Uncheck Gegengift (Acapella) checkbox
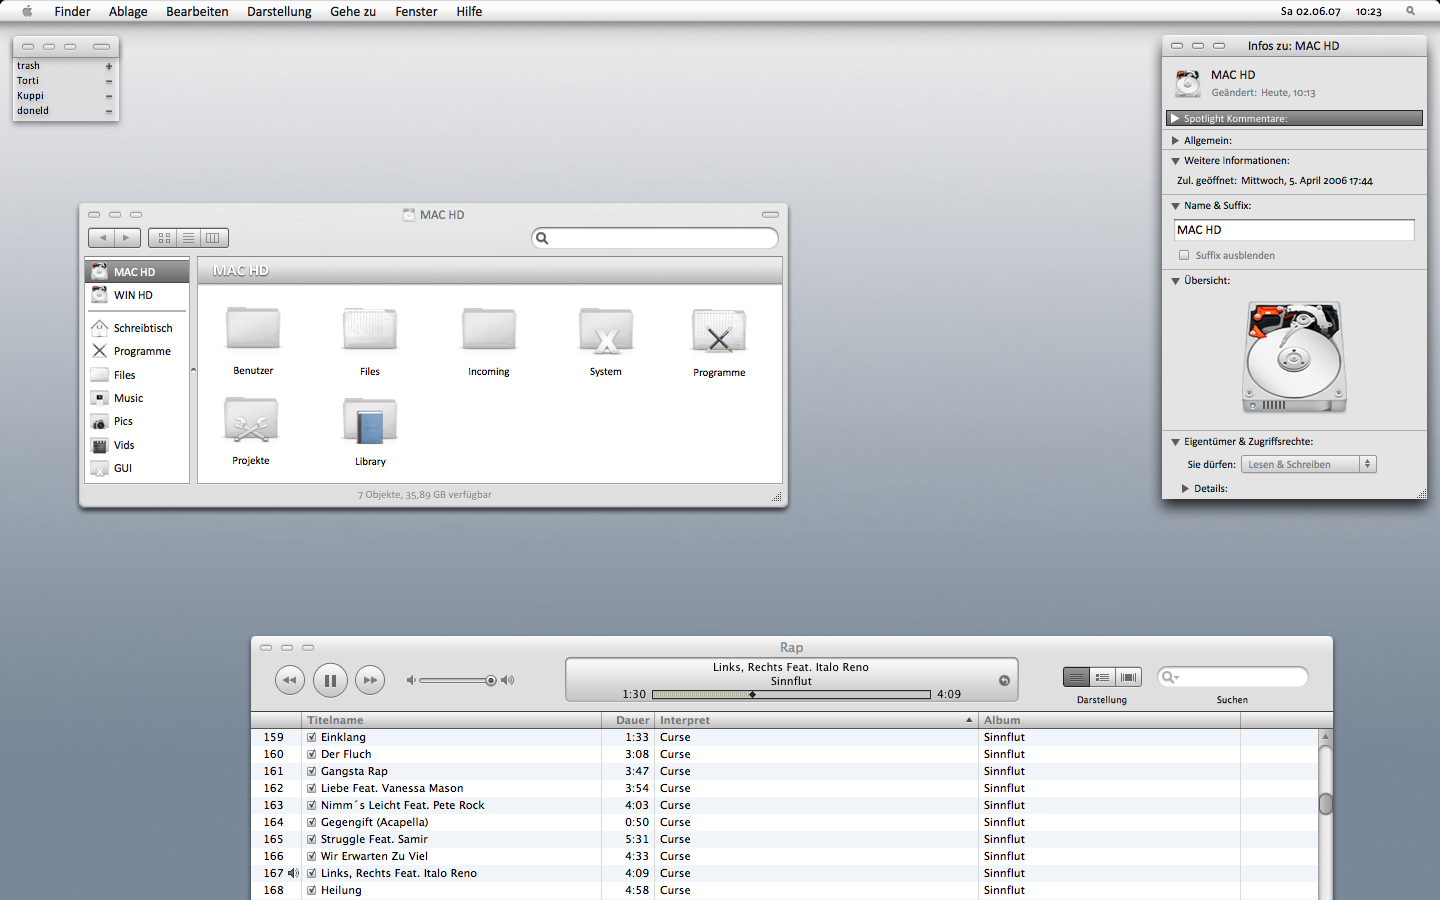This screenshot has width=1440, height=900. 311,822
